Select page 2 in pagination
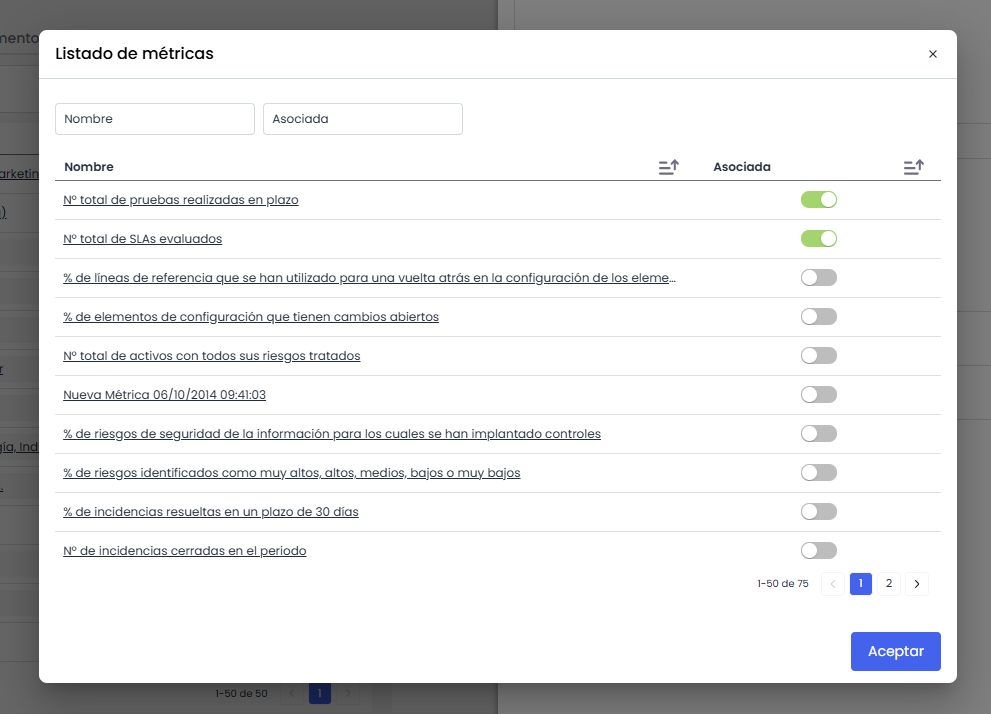 [x=888, y=584]
